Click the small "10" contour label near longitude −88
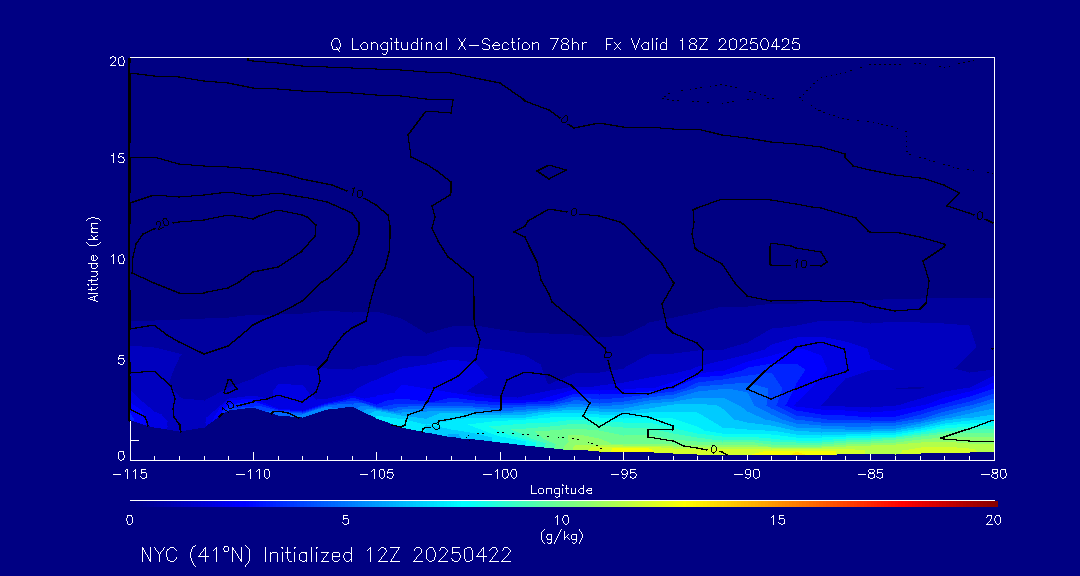Viewport: 1080px width, 576px height. point(800,264)
